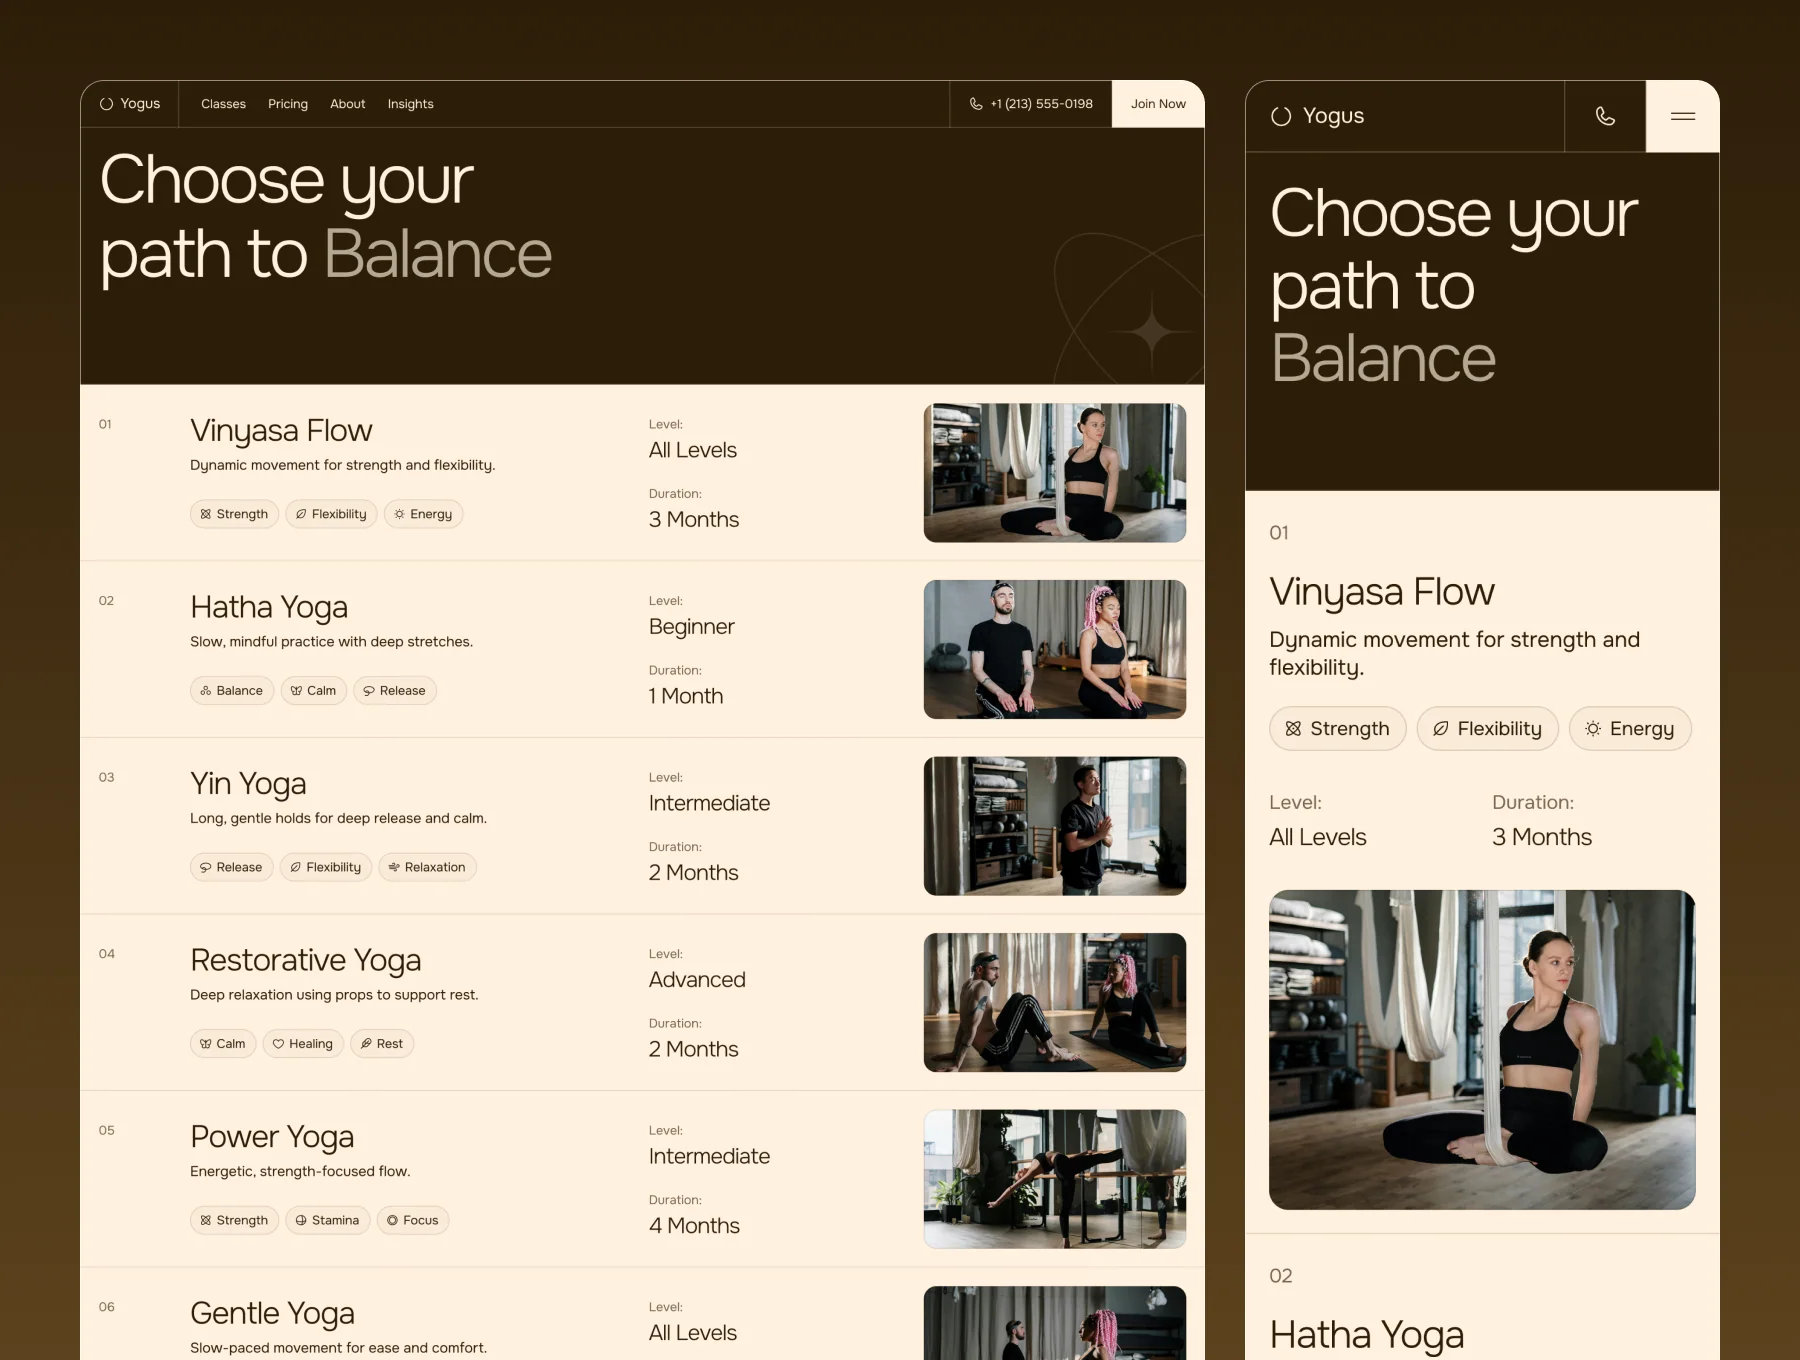Select the Energy tag under Vinyasa Flow desktop
The width and height of the screenshot is (1800, 1360).
coord(423,514)
